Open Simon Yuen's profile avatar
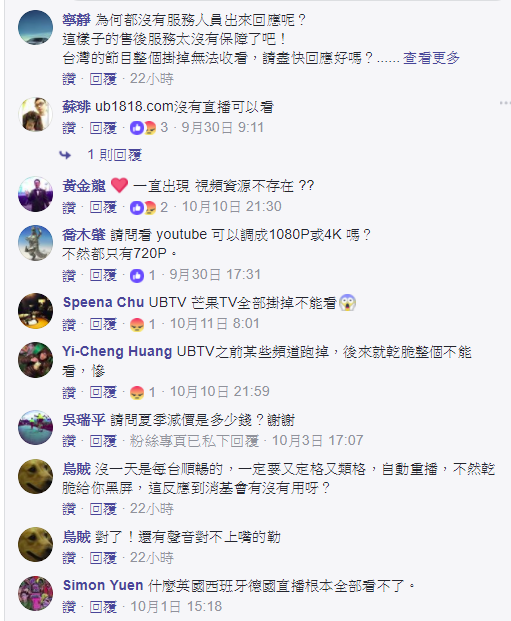Screen dimensions: 511x621 pyautogui.click(x=35, y=593)
